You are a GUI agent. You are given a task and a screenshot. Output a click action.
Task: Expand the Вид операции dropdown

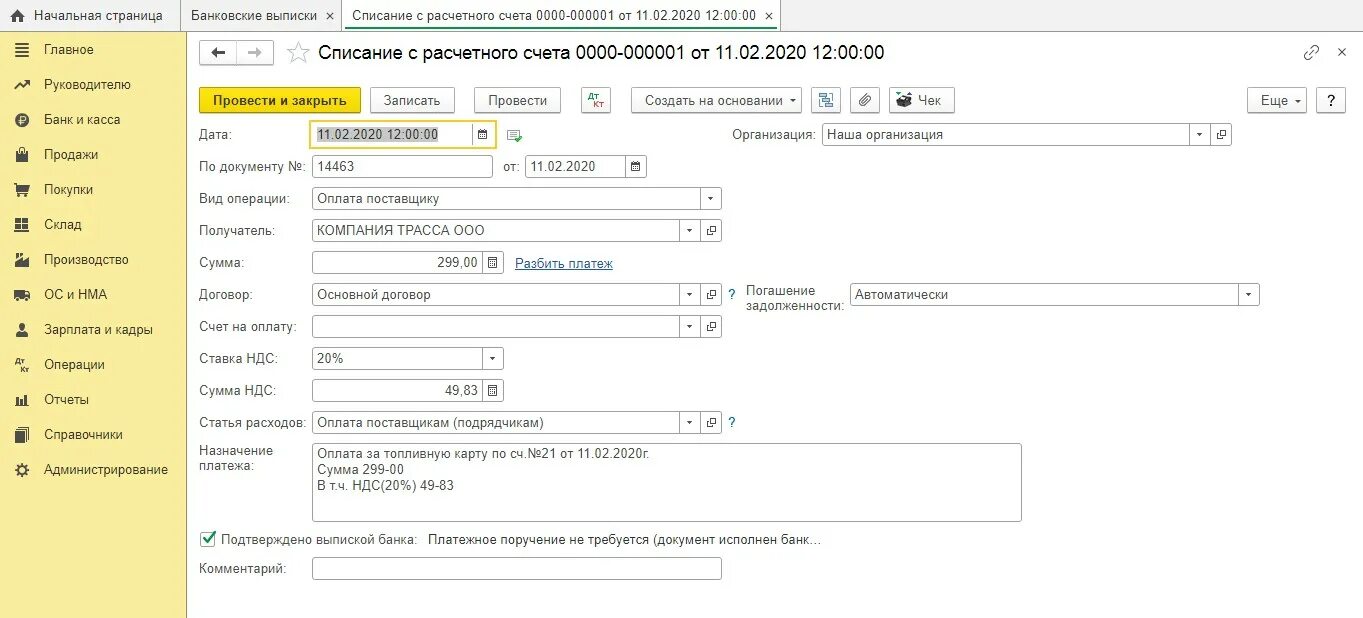tap(711, 198)
